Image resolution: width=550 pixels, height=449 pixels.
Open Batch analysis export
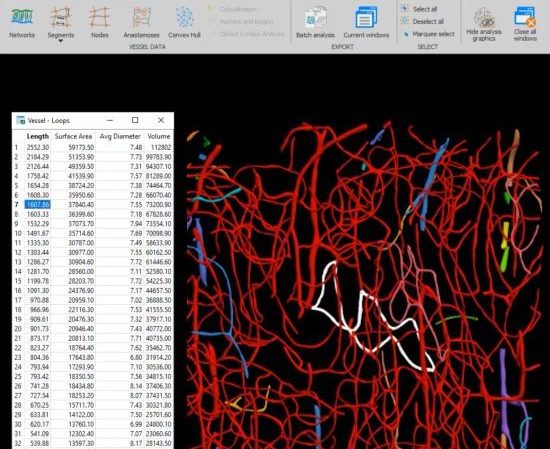coord(315,22)
